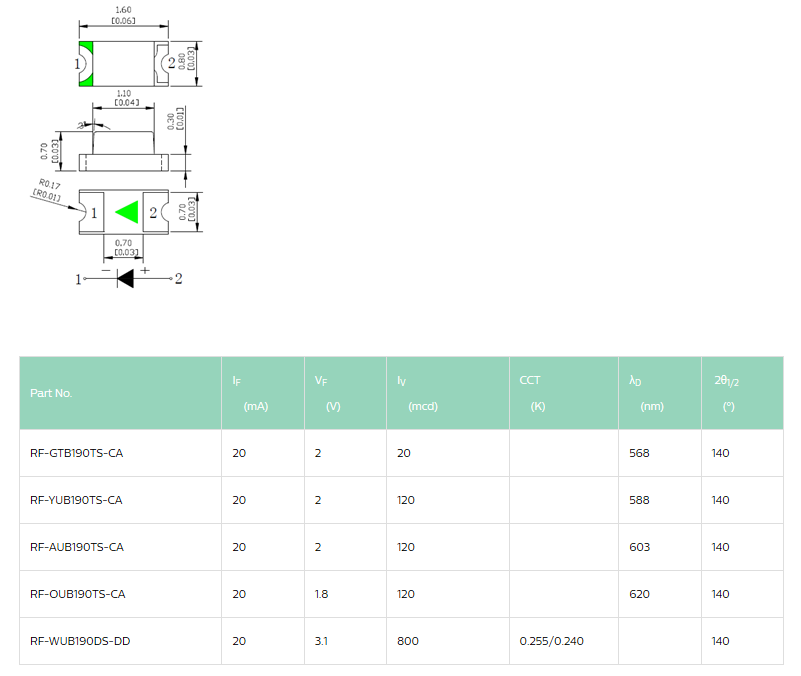
Task: Click the plus sign above the diode symbol
Action: pyautogui.click(x=144, y=270)
